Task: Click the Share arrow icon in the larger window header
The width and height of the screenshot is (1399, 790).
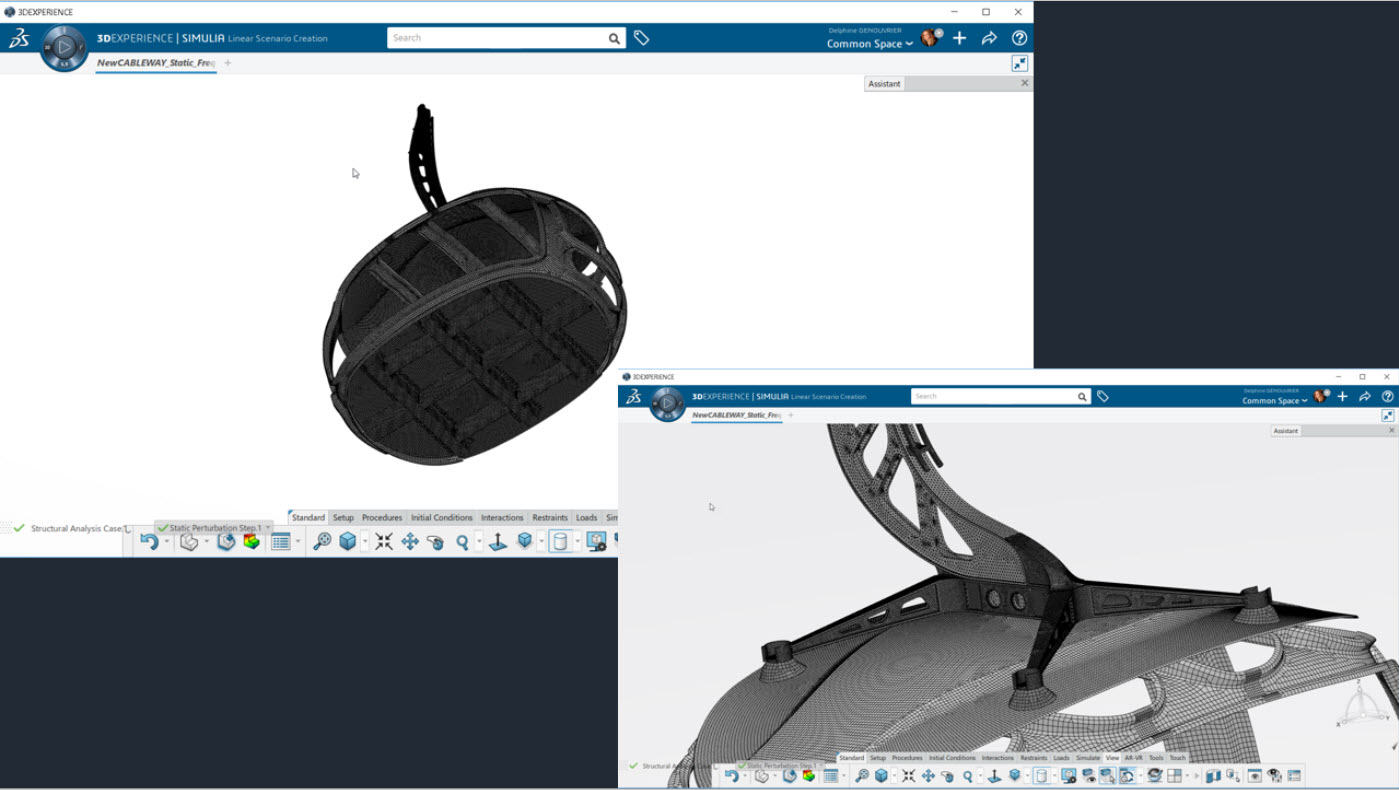Action: point(989,38)
